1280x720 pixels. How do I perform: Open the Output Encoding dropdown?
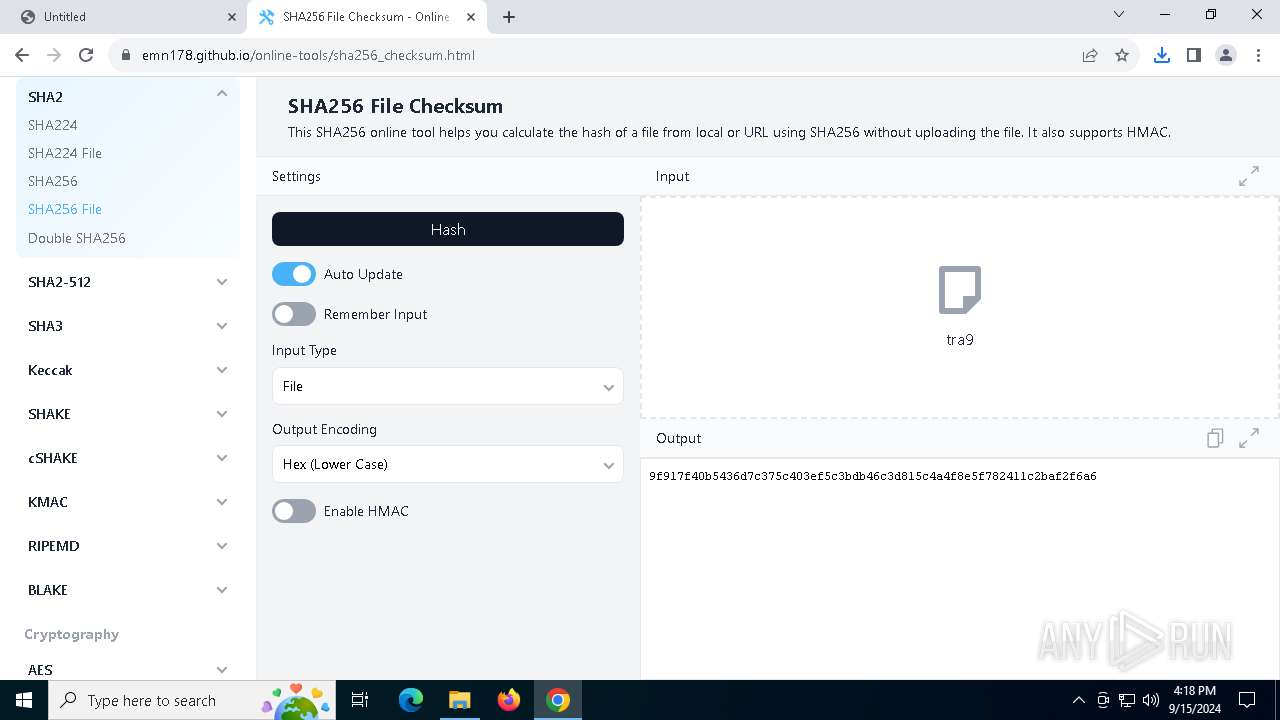click(x=448, y=464)
